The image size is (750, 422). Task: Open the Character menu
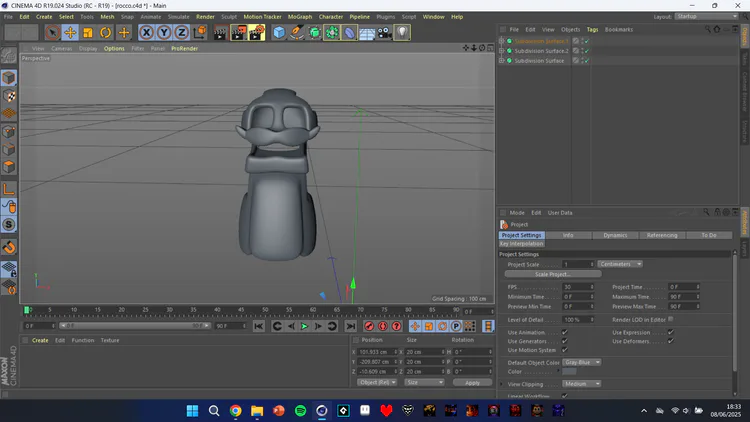pos(331,17)
